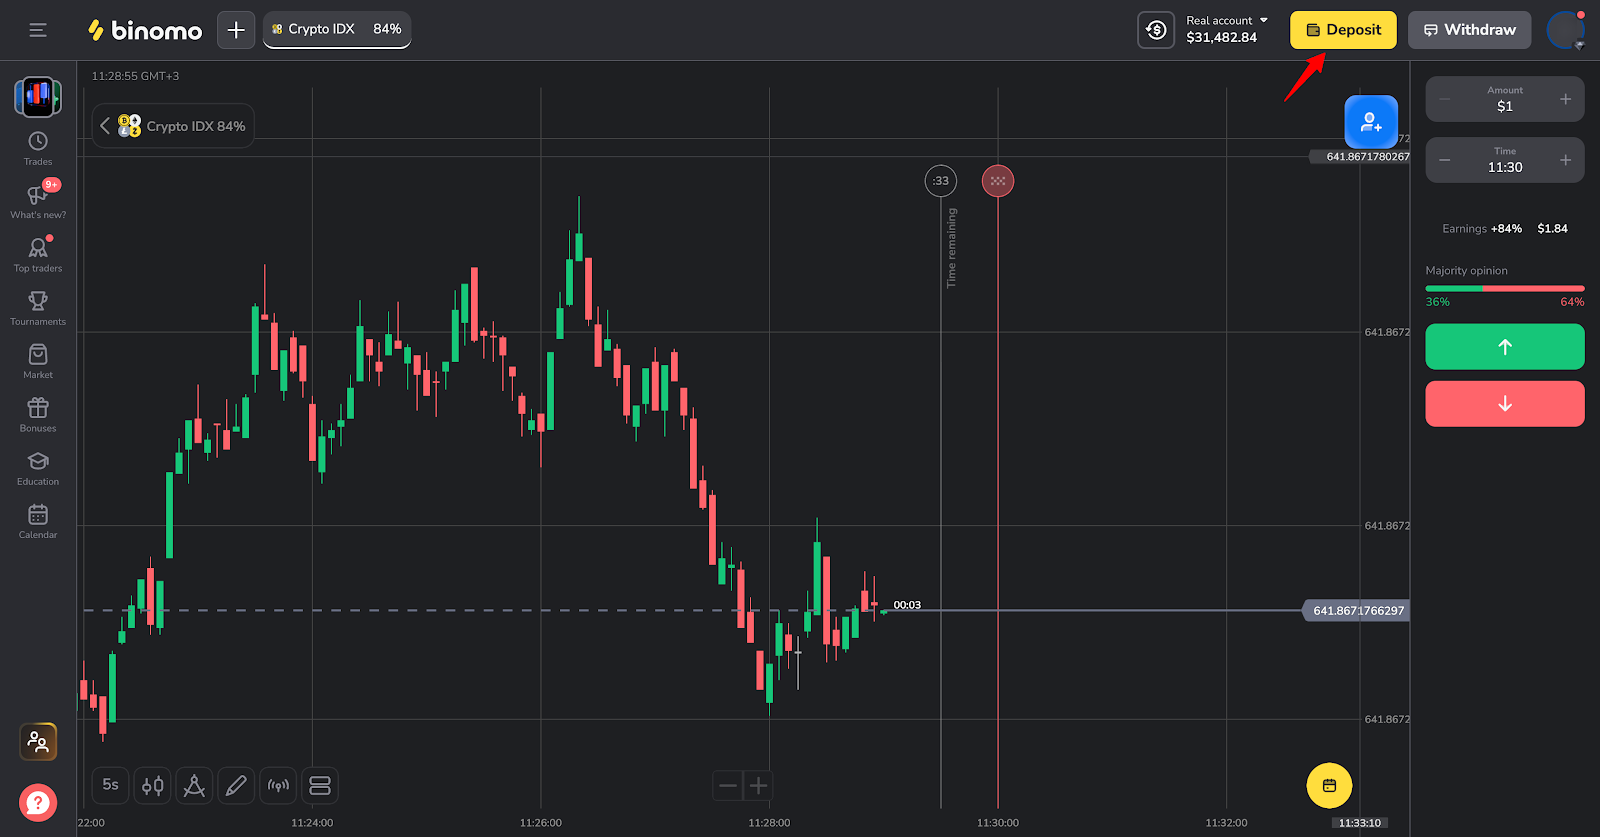Open the hamburger main menu
This screenshot has height=837, width=1600.
coord(38,30)
